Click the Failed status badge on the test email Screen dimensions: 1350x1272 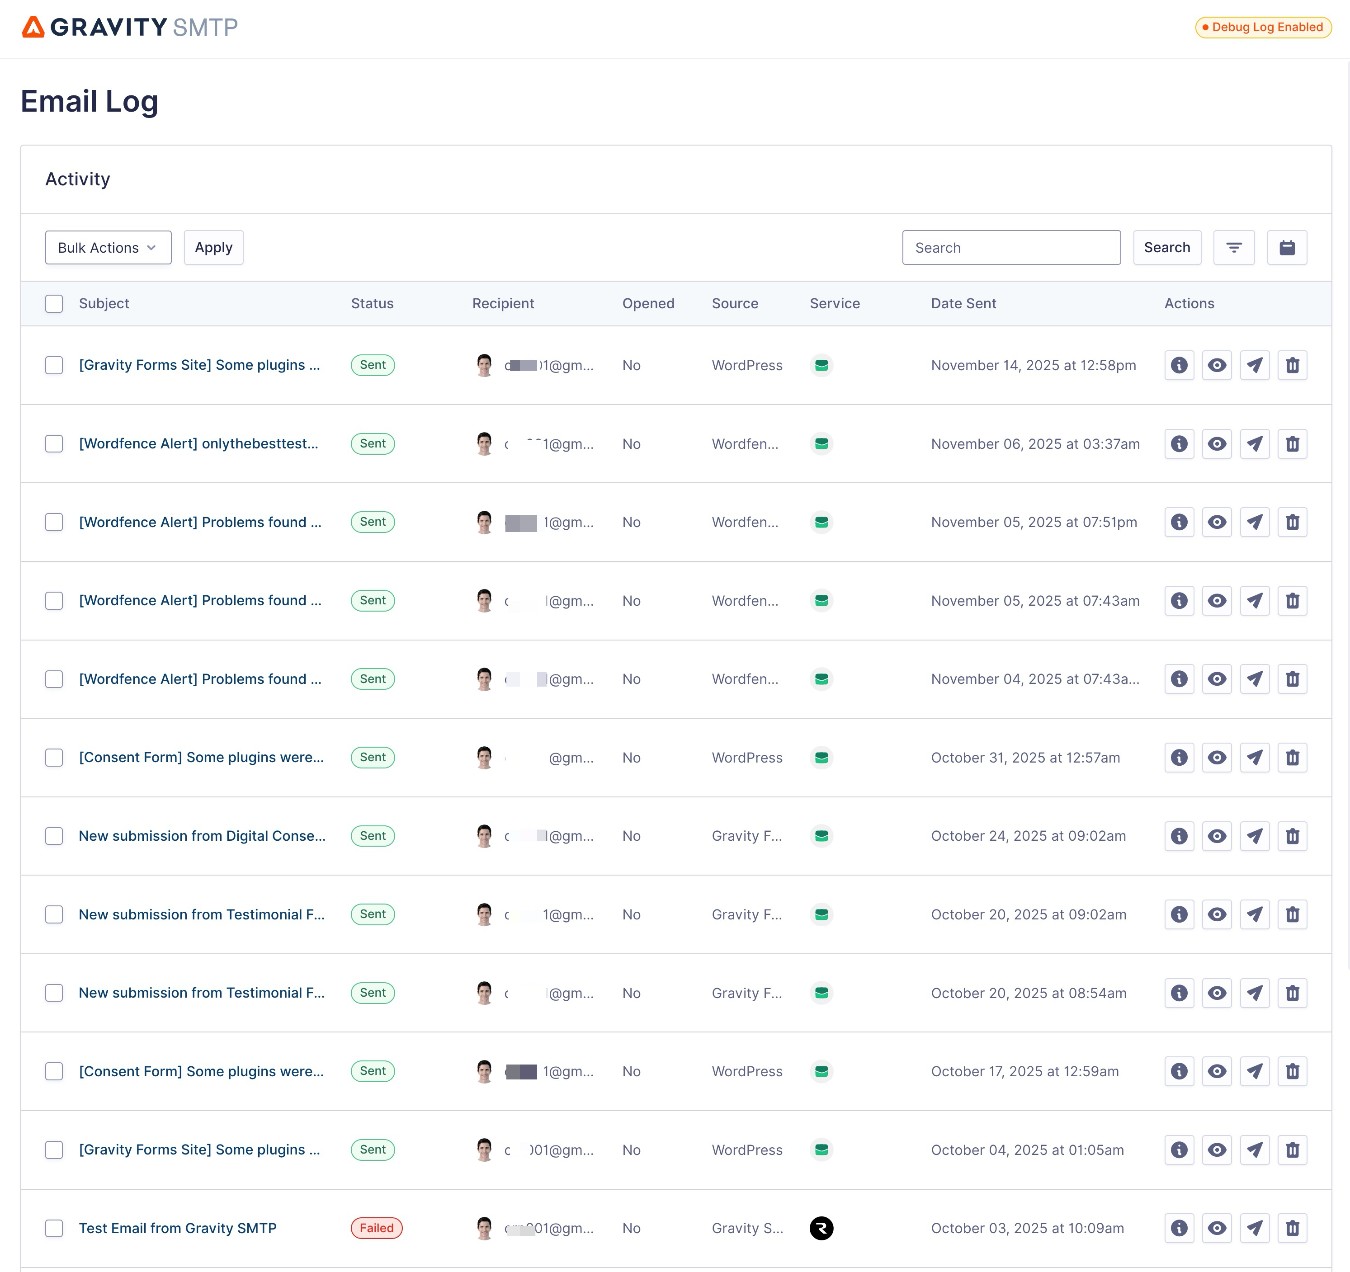pos(376,1228)
